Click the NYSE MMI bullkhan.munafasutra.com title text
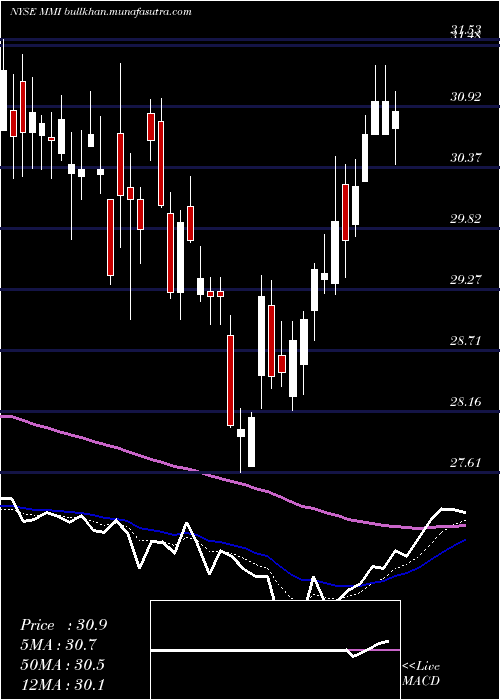The height and width of the screenshot is (700, 500). click(100, 11)
